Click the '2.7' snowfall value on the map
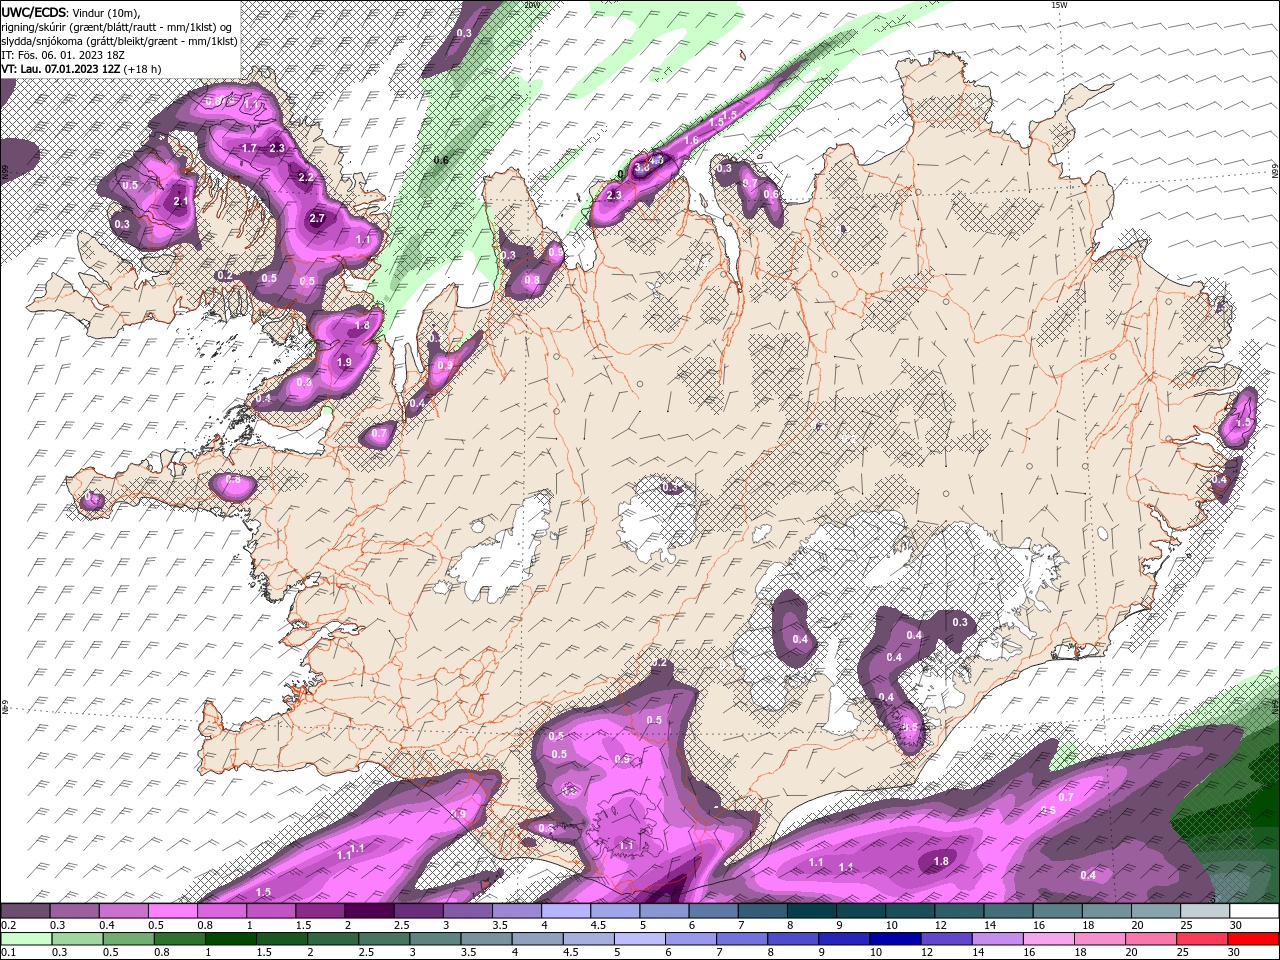The width and height of the screenshot is (1280, 960). tap(318, 218)
